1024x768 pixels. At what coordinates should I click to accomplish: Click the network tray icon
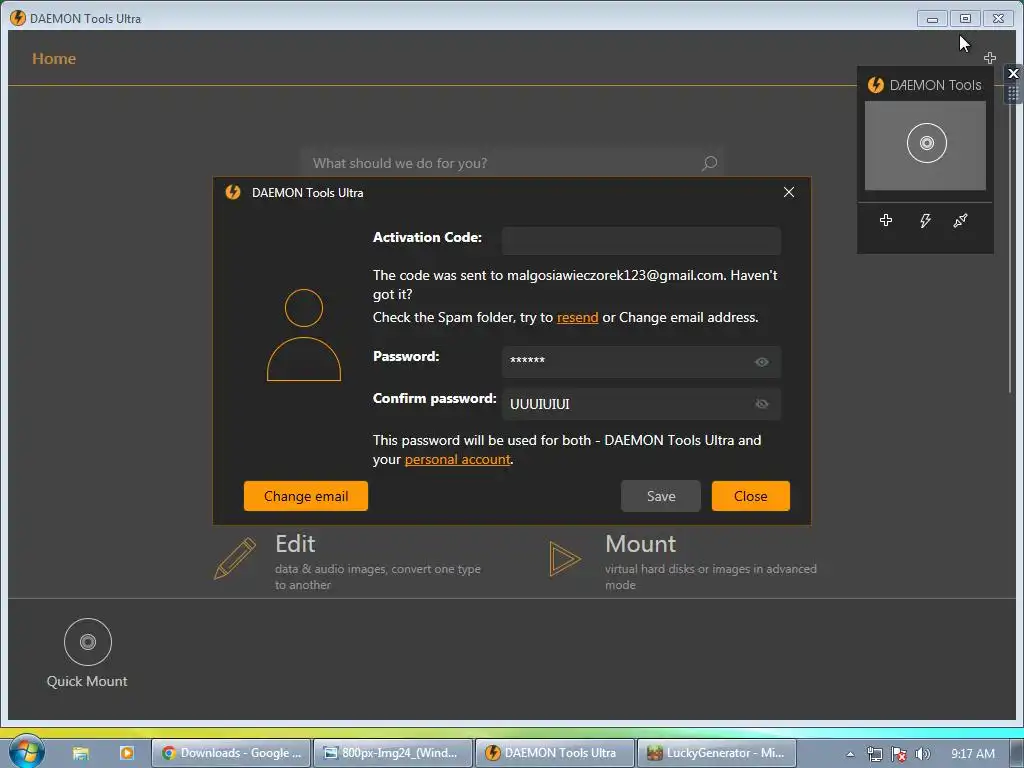coord(874,754)
